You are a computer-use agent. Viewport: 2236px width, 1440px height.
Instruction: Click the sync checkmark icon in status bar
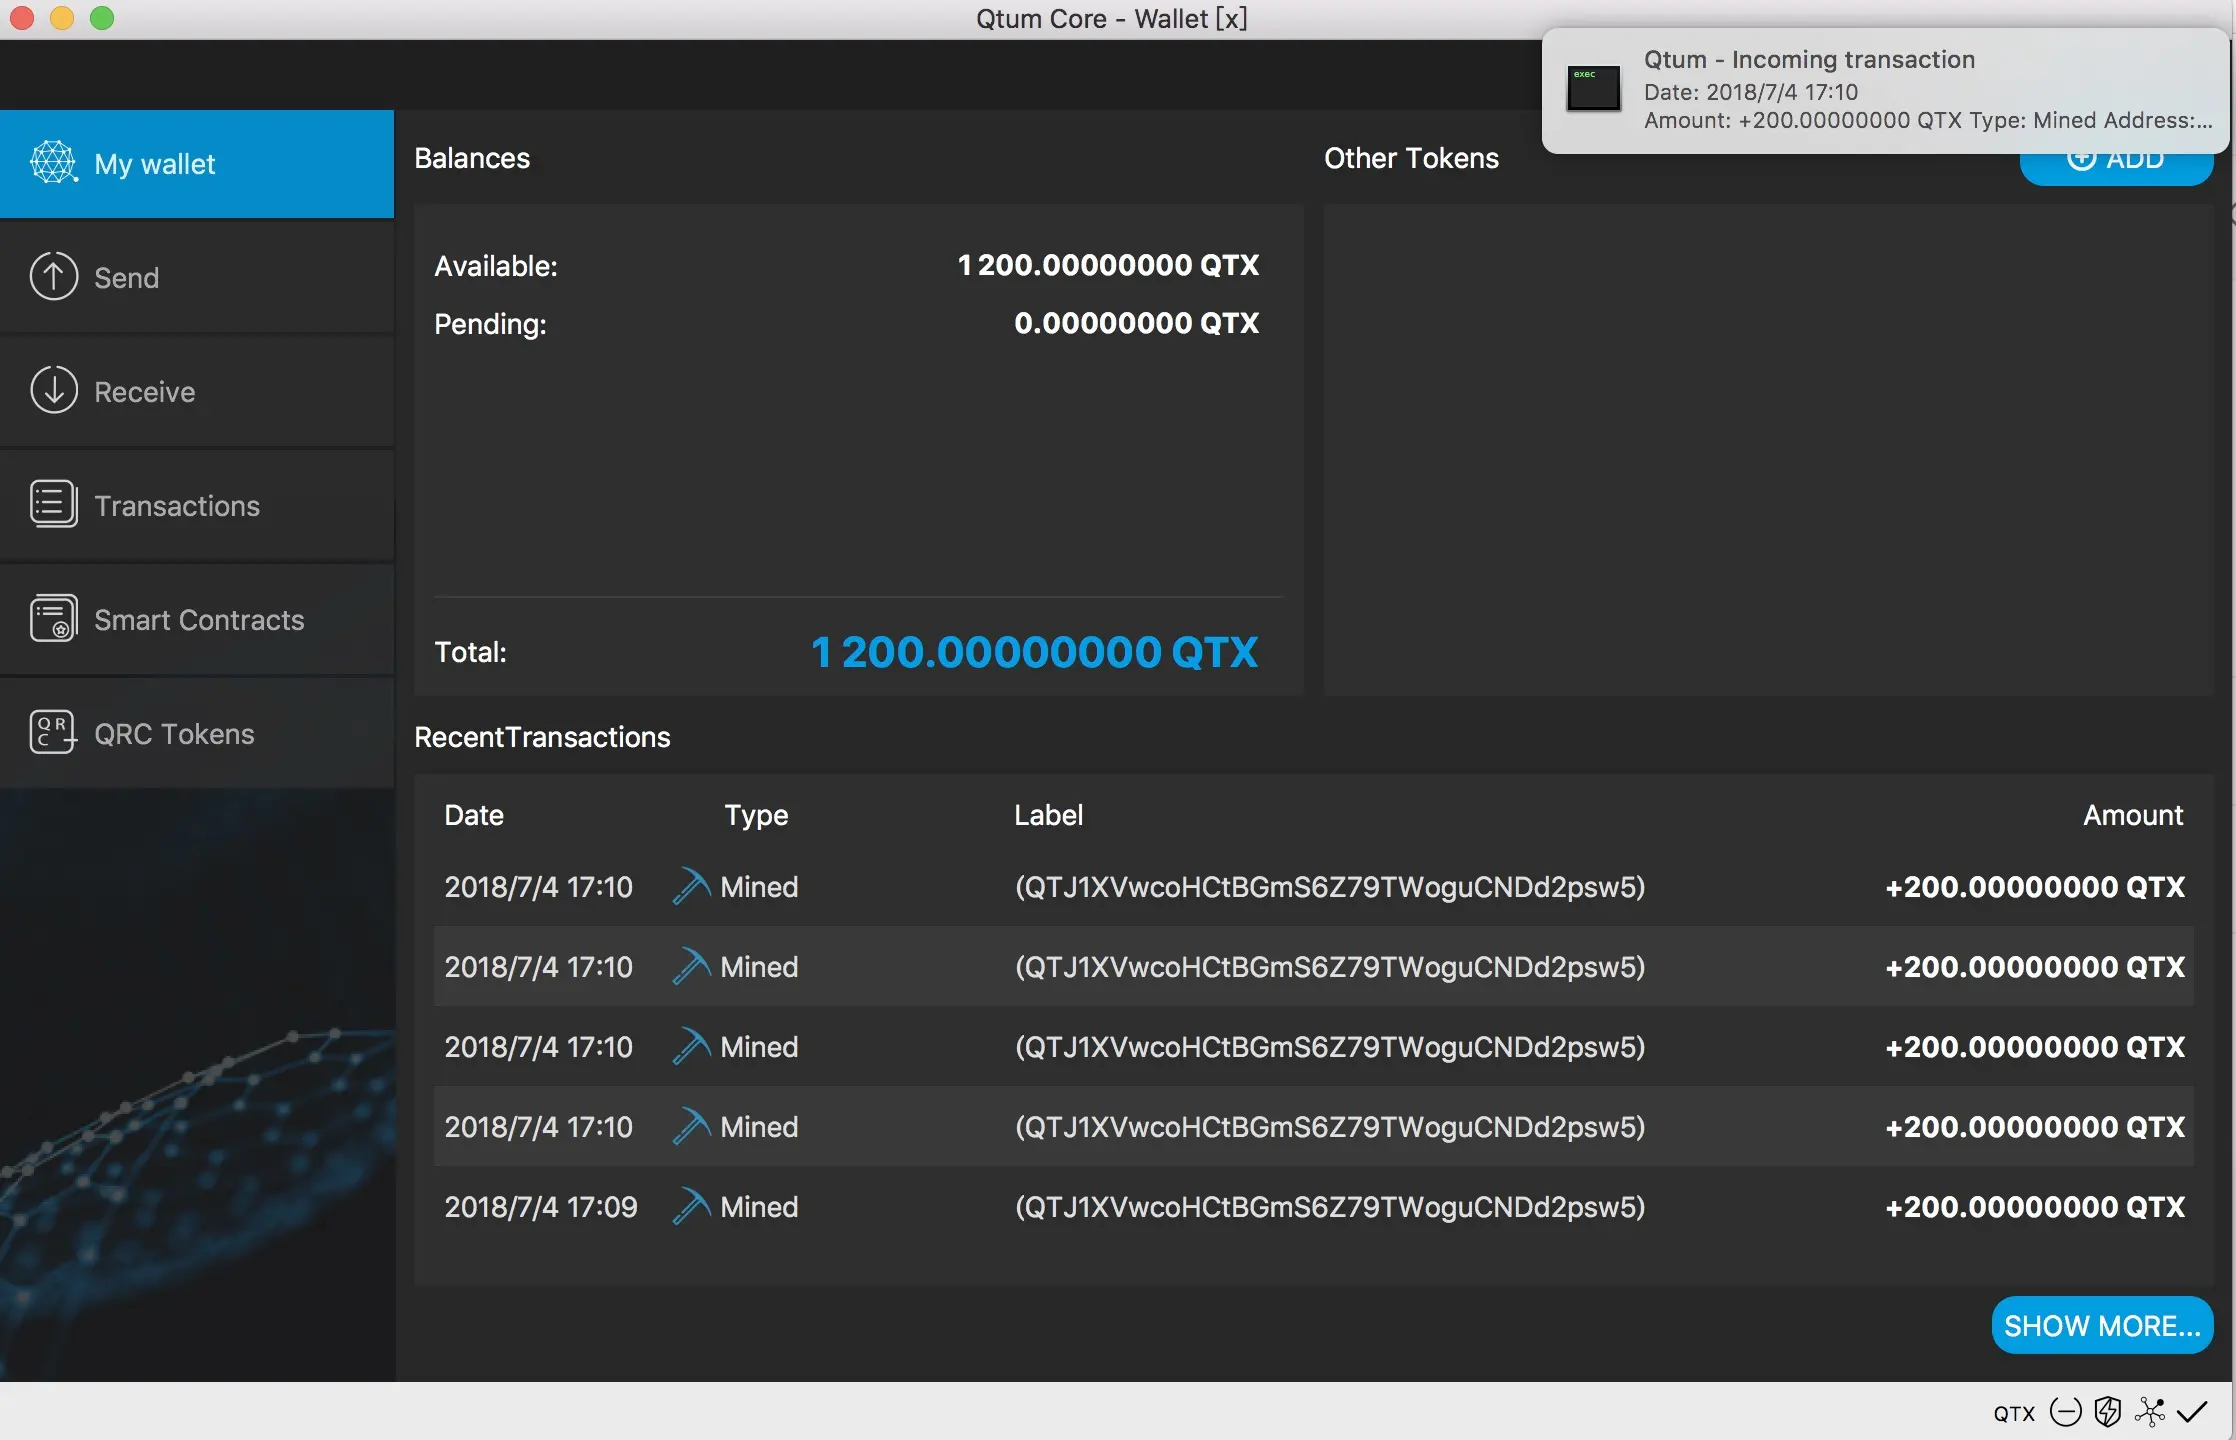coord(2192,1412)
